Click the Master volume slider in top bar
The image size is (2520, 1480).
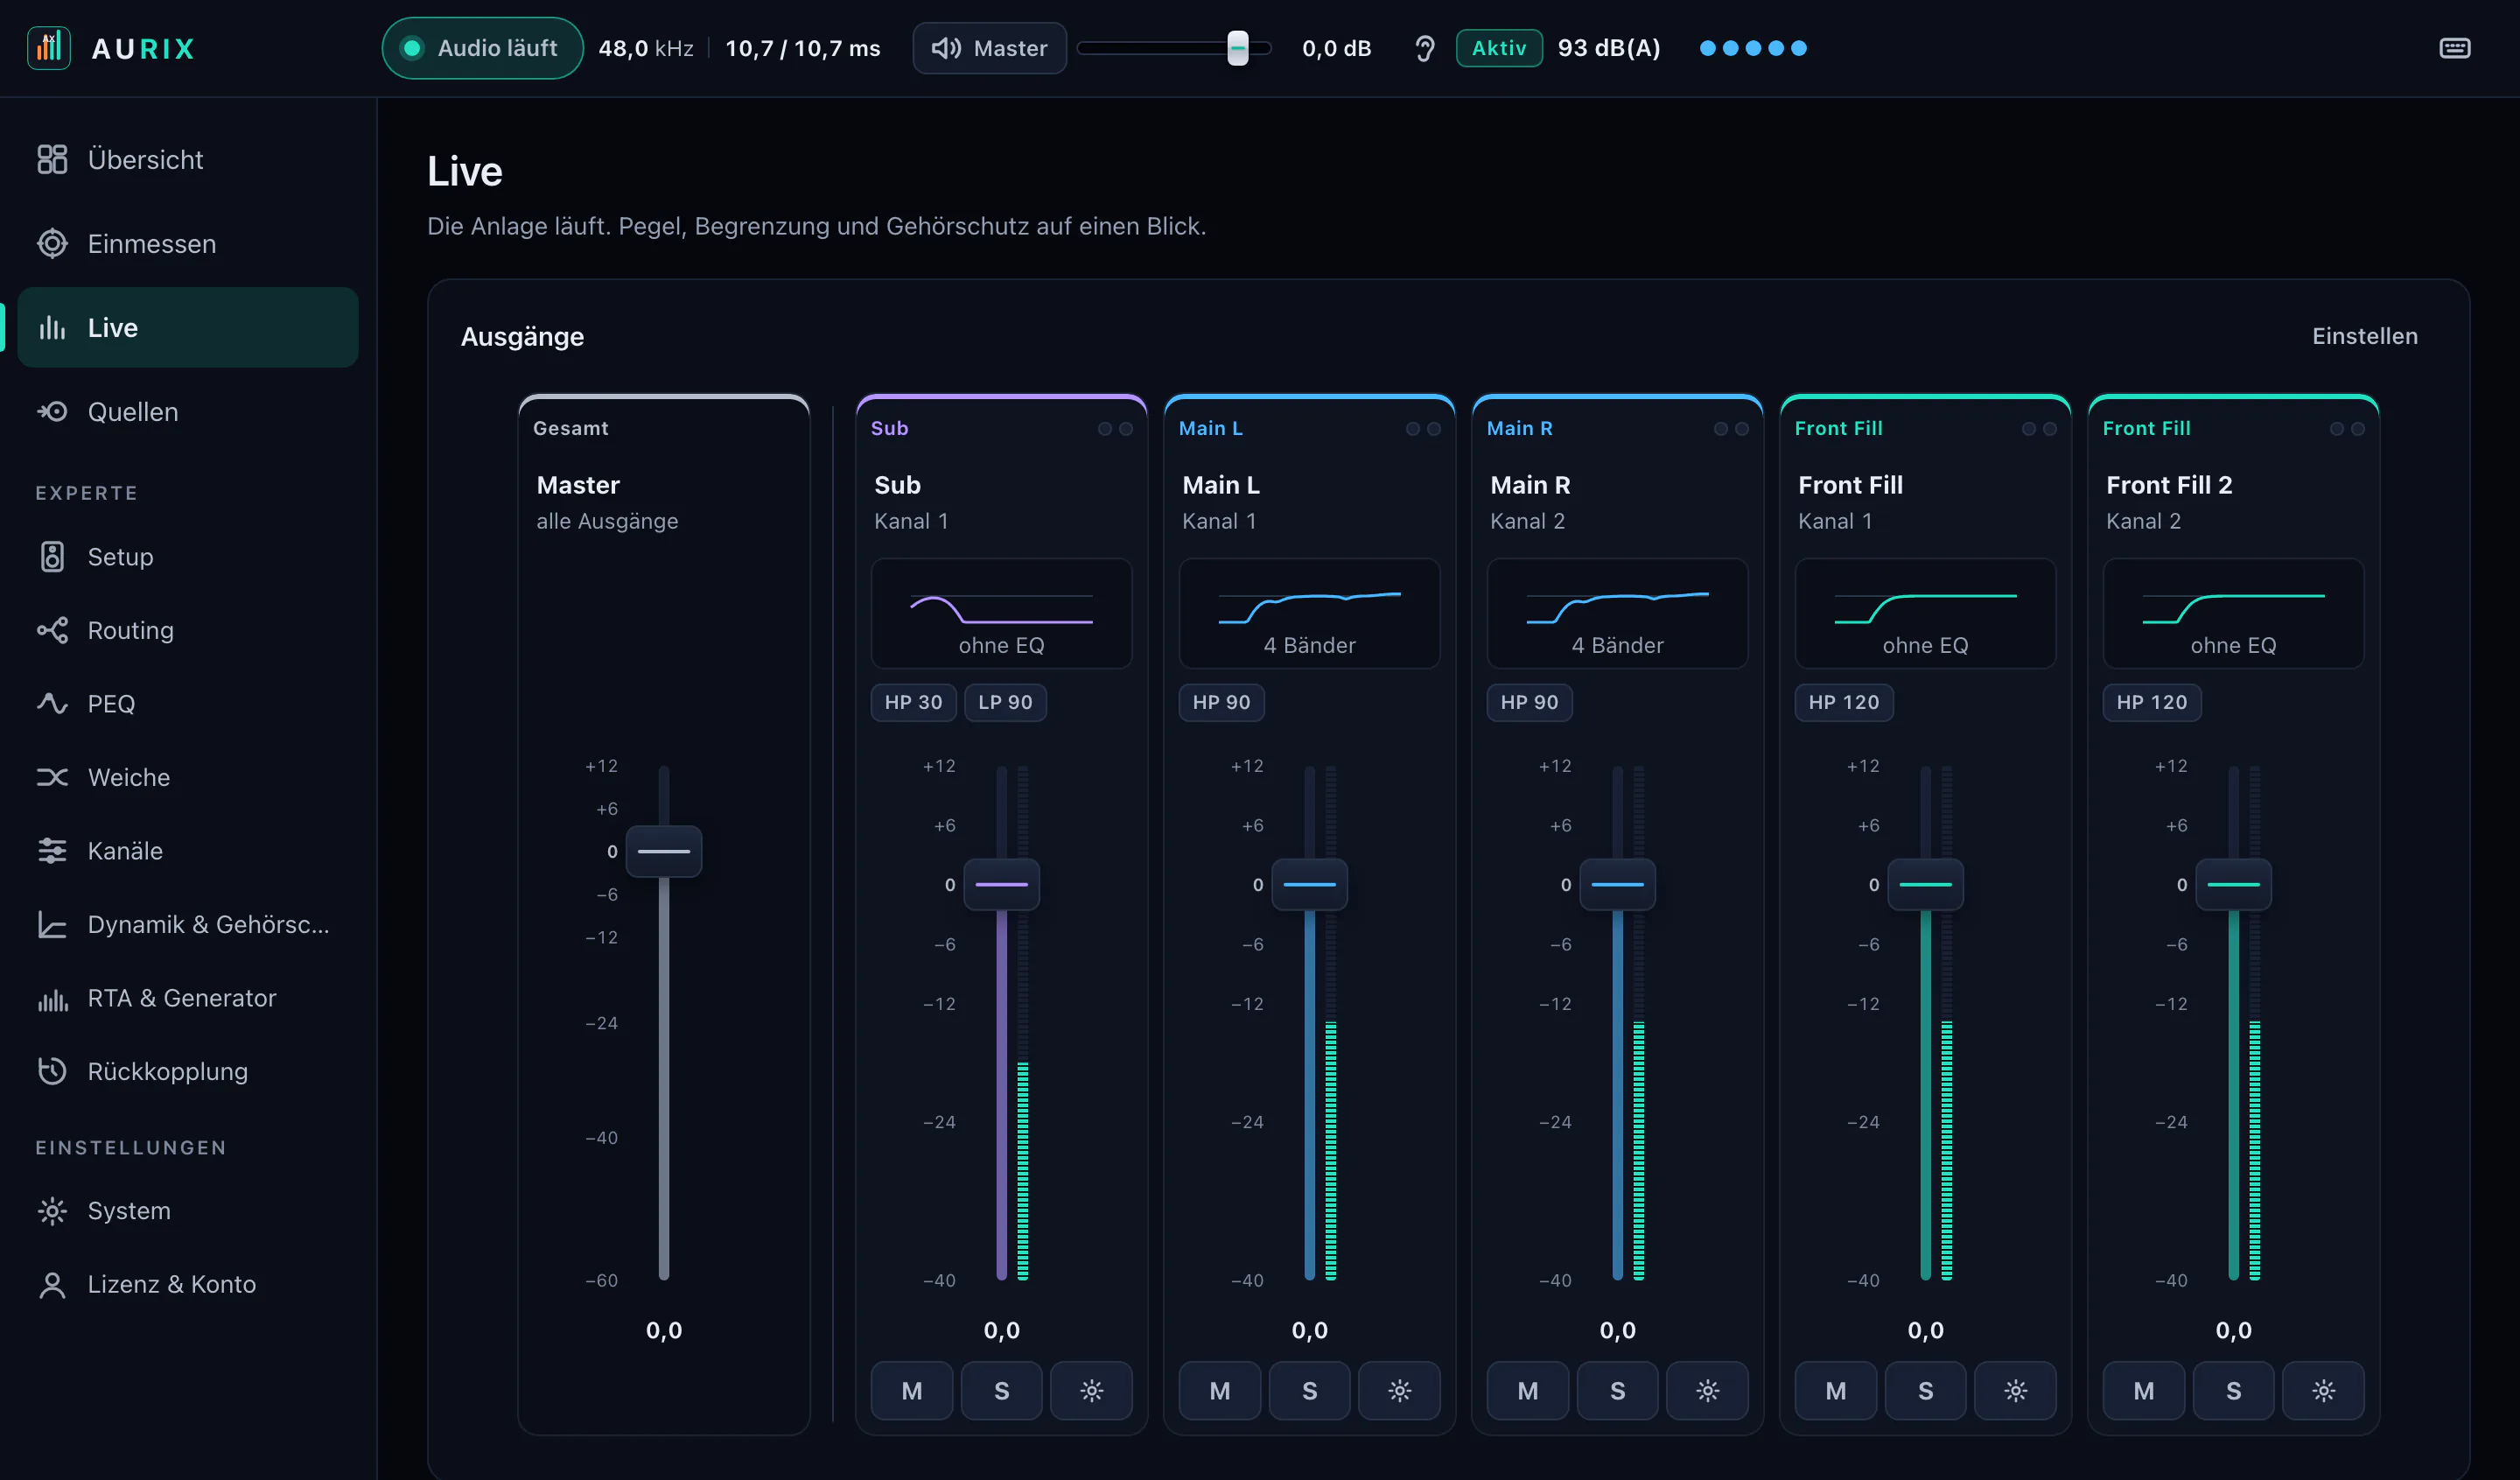(x=1173, y=48)
